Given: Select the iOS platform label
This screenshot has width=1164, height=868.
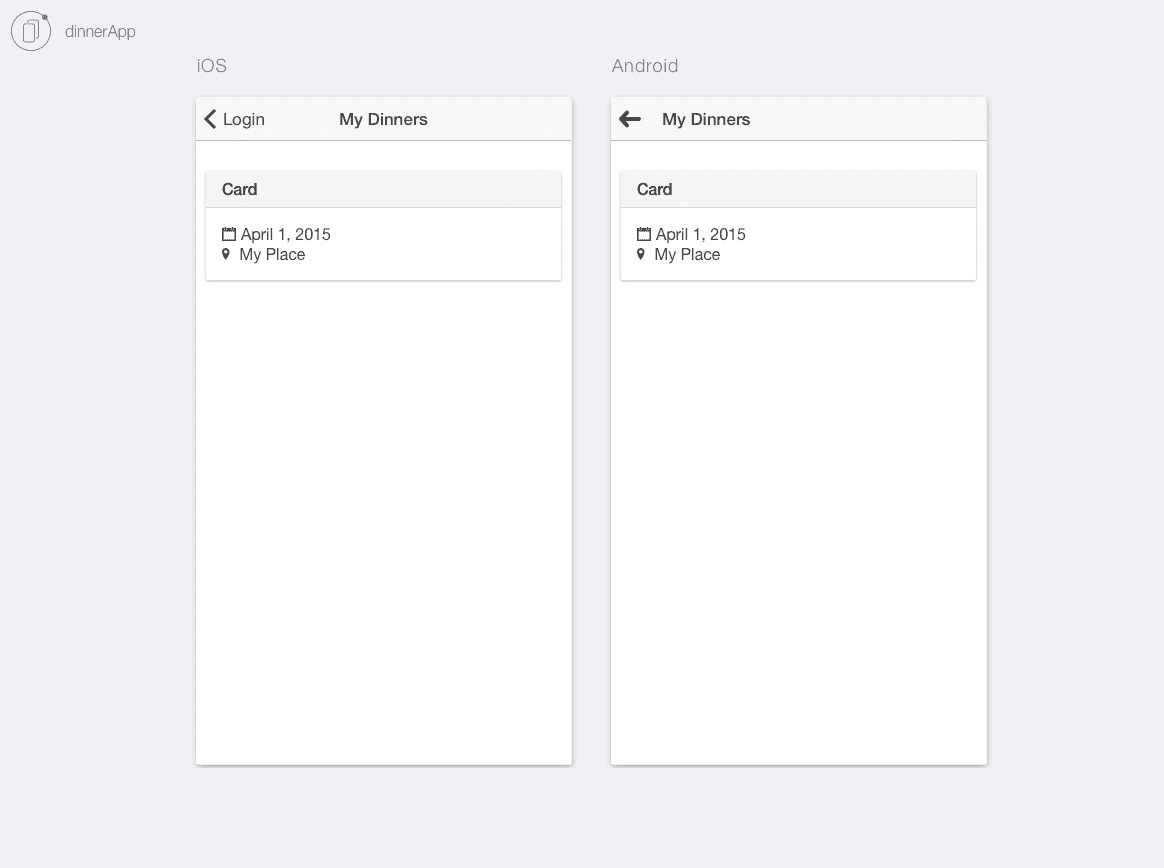Looking at the screenshot, I should point(212,66).
